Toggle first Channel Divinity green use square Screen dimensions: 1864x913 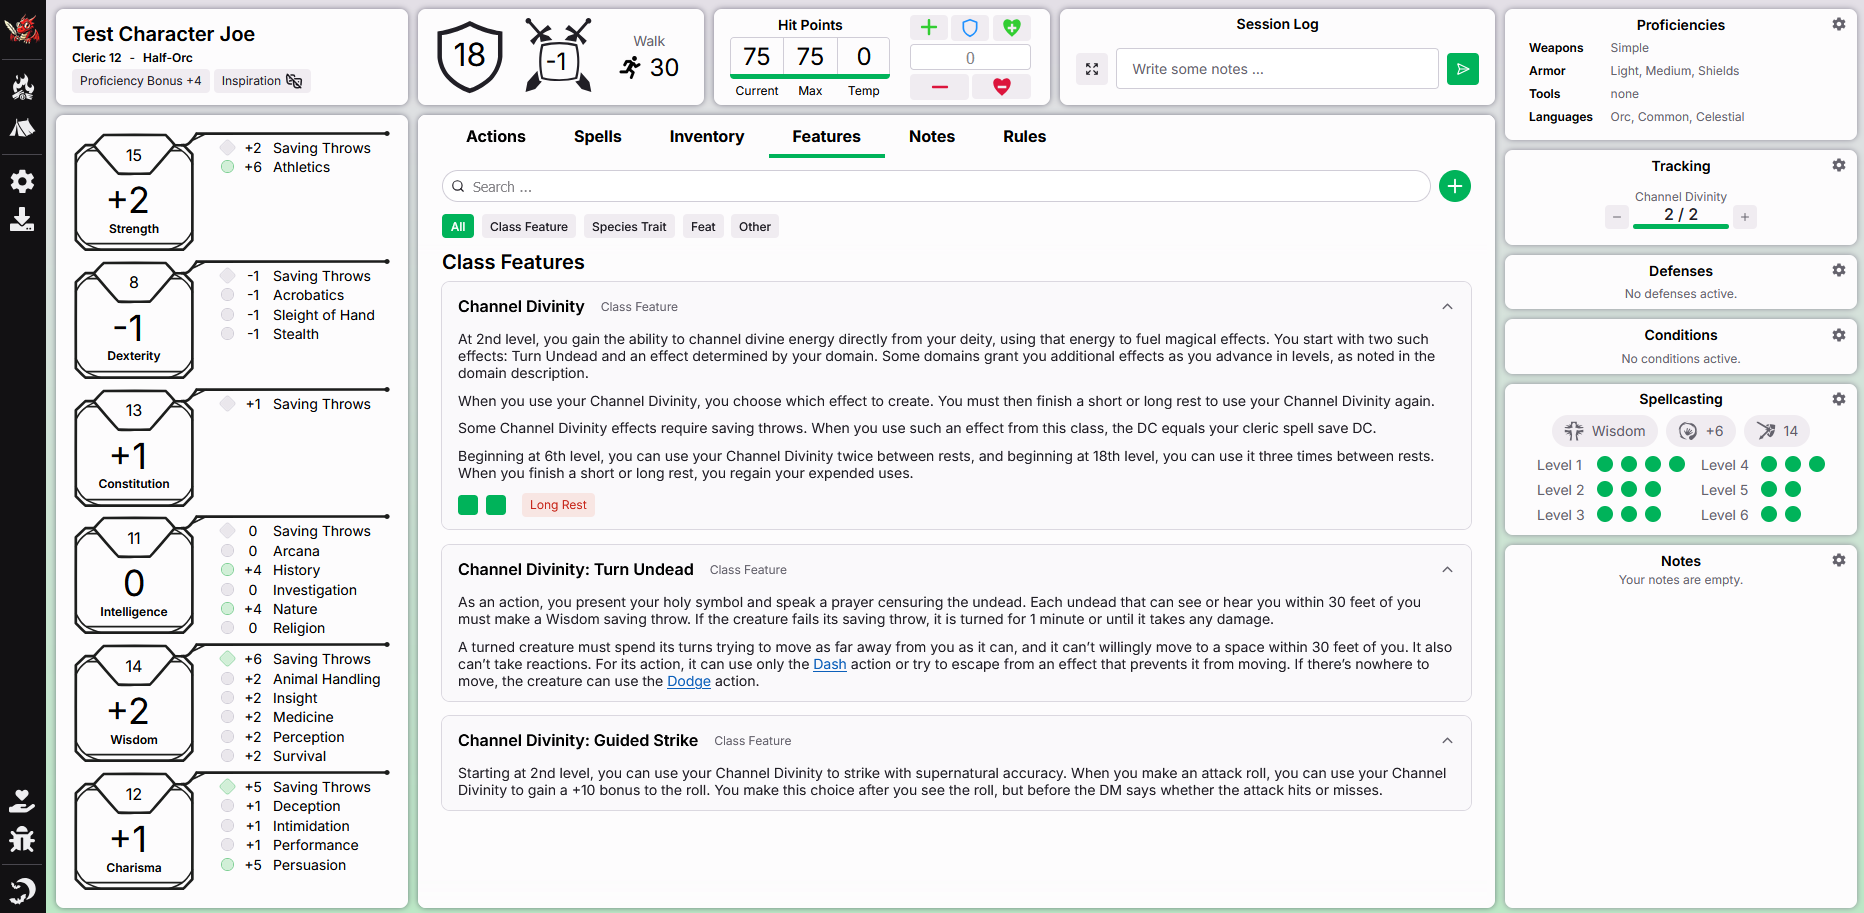coord(468,505)
